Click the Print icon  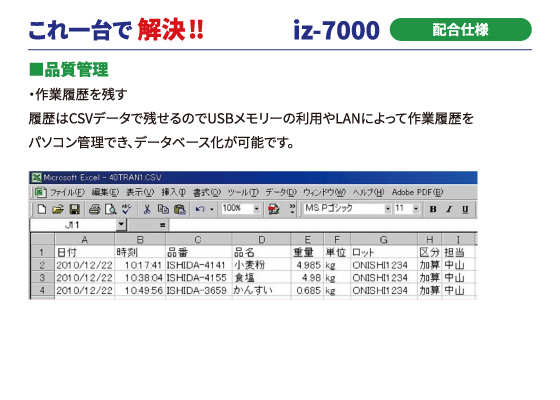click(95, 209)
